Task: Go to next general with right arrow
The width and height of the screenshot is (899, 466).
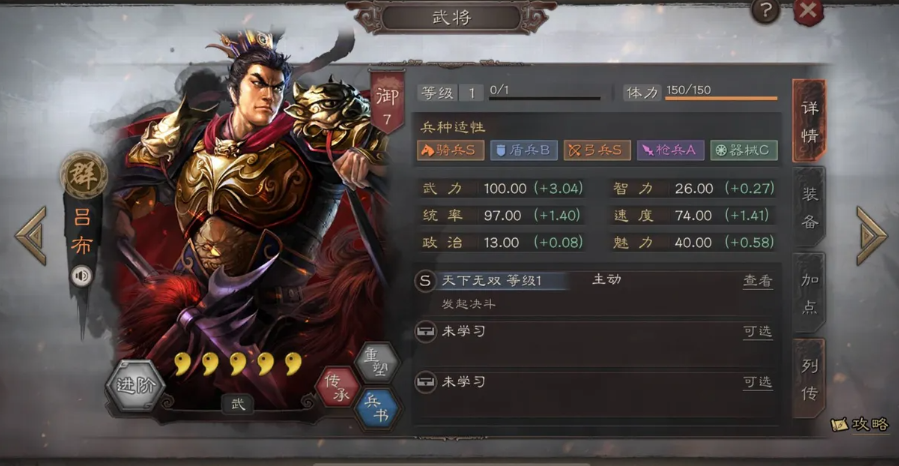Action: click(871, 236)
